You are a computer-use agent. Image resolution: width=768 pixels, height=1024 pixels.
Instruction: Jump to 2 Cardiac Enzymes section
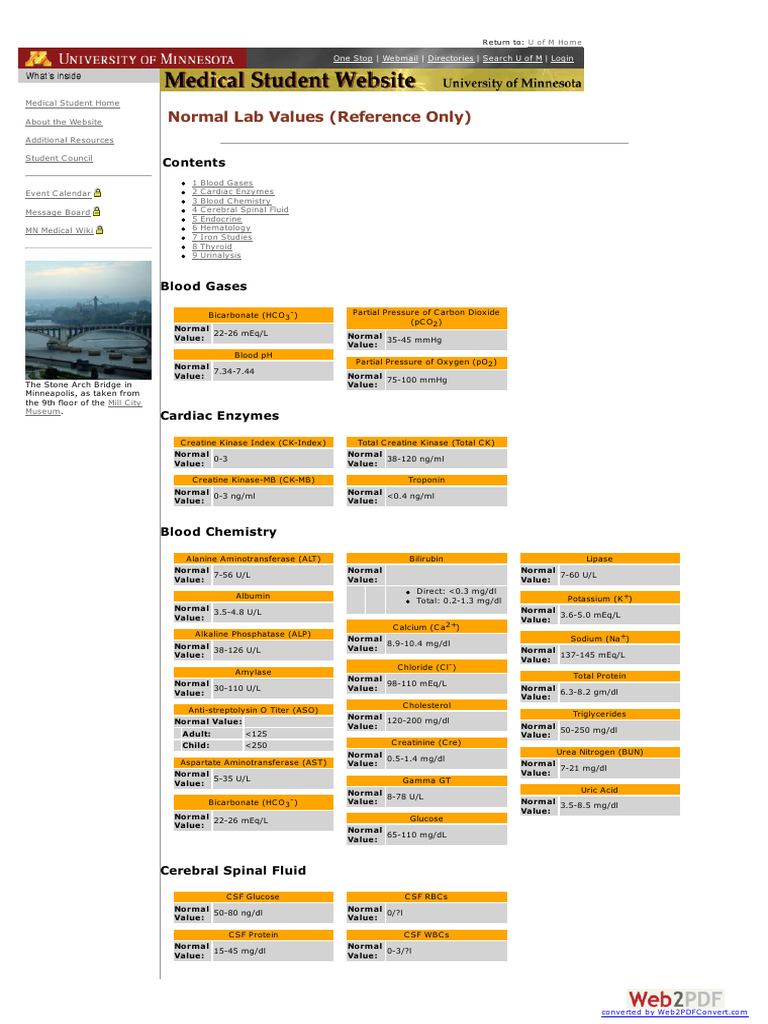point(233,191)
